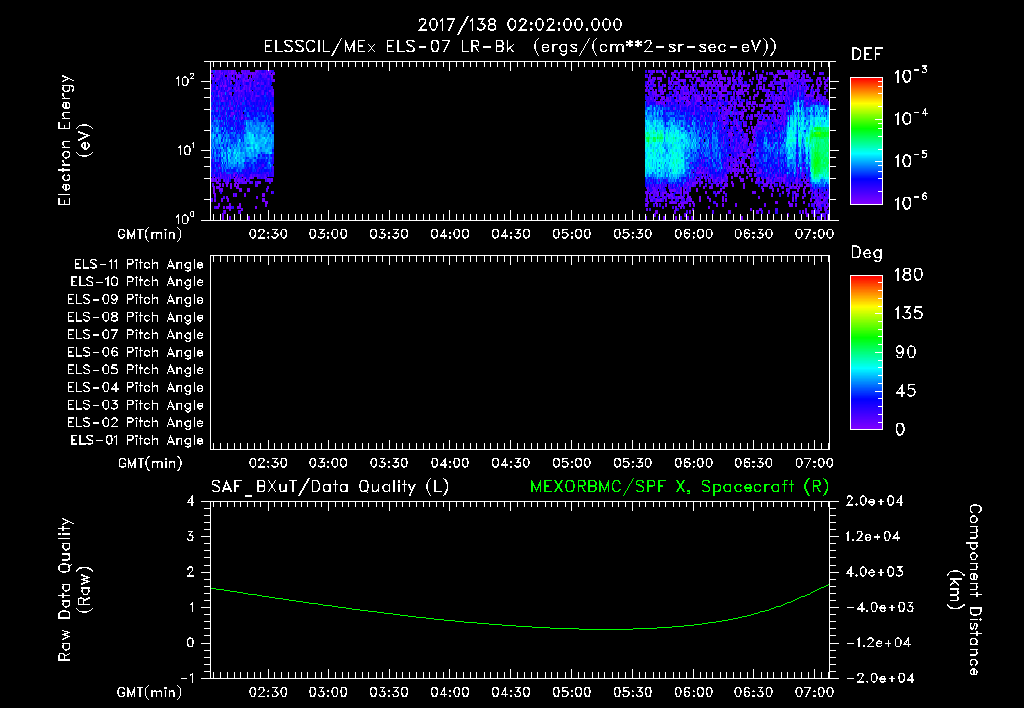The image size is (1024, 708).
Task: Select the ELS-09 Pitch Angle row label
Action: (x=135, y=300)
